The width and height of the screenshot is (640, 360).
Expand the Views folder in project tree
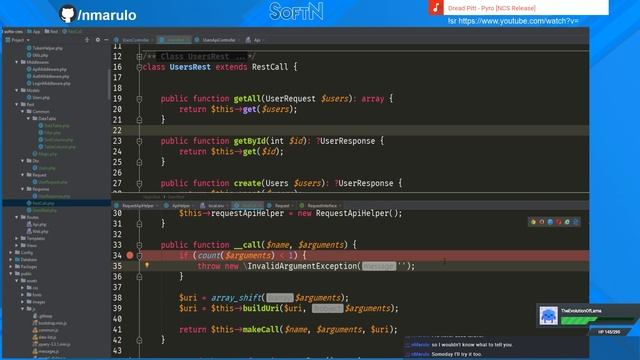click(x=17, y=245)
